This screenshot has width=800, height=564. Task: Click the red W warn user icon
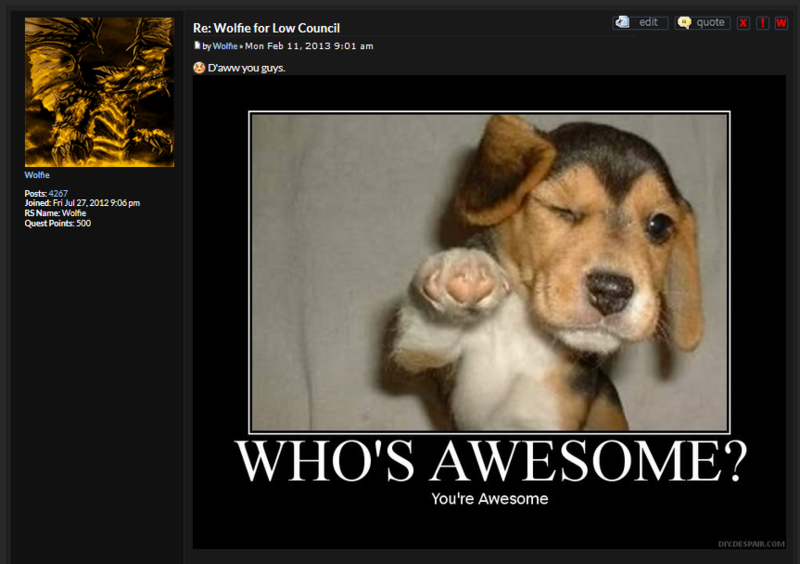781,23
